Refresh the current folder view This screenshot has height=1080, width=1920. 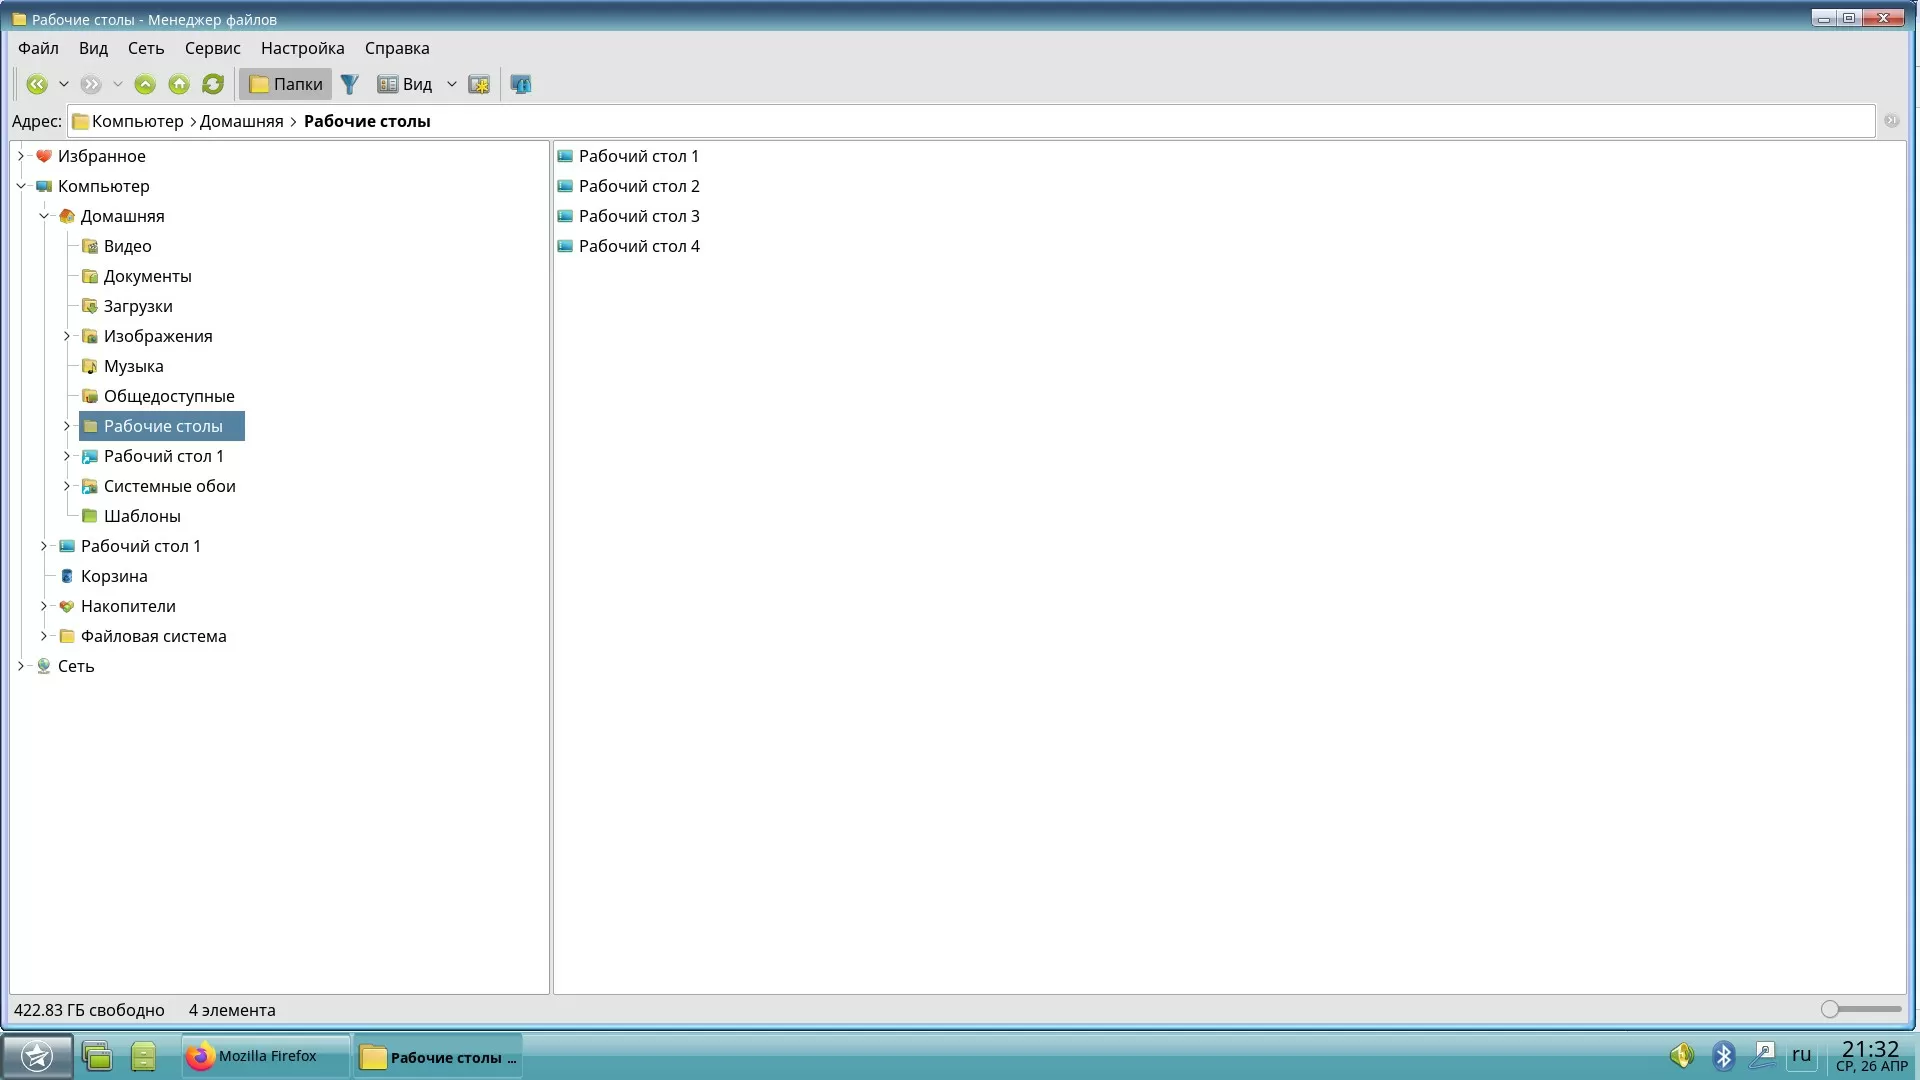(213, 84)
